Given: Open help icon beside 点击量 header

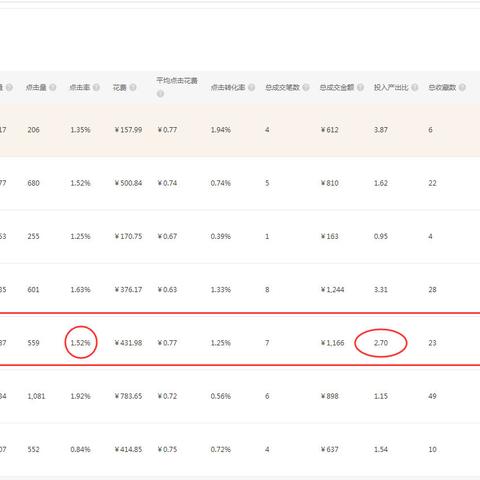Looking at the screenshot, I should 53,87.
